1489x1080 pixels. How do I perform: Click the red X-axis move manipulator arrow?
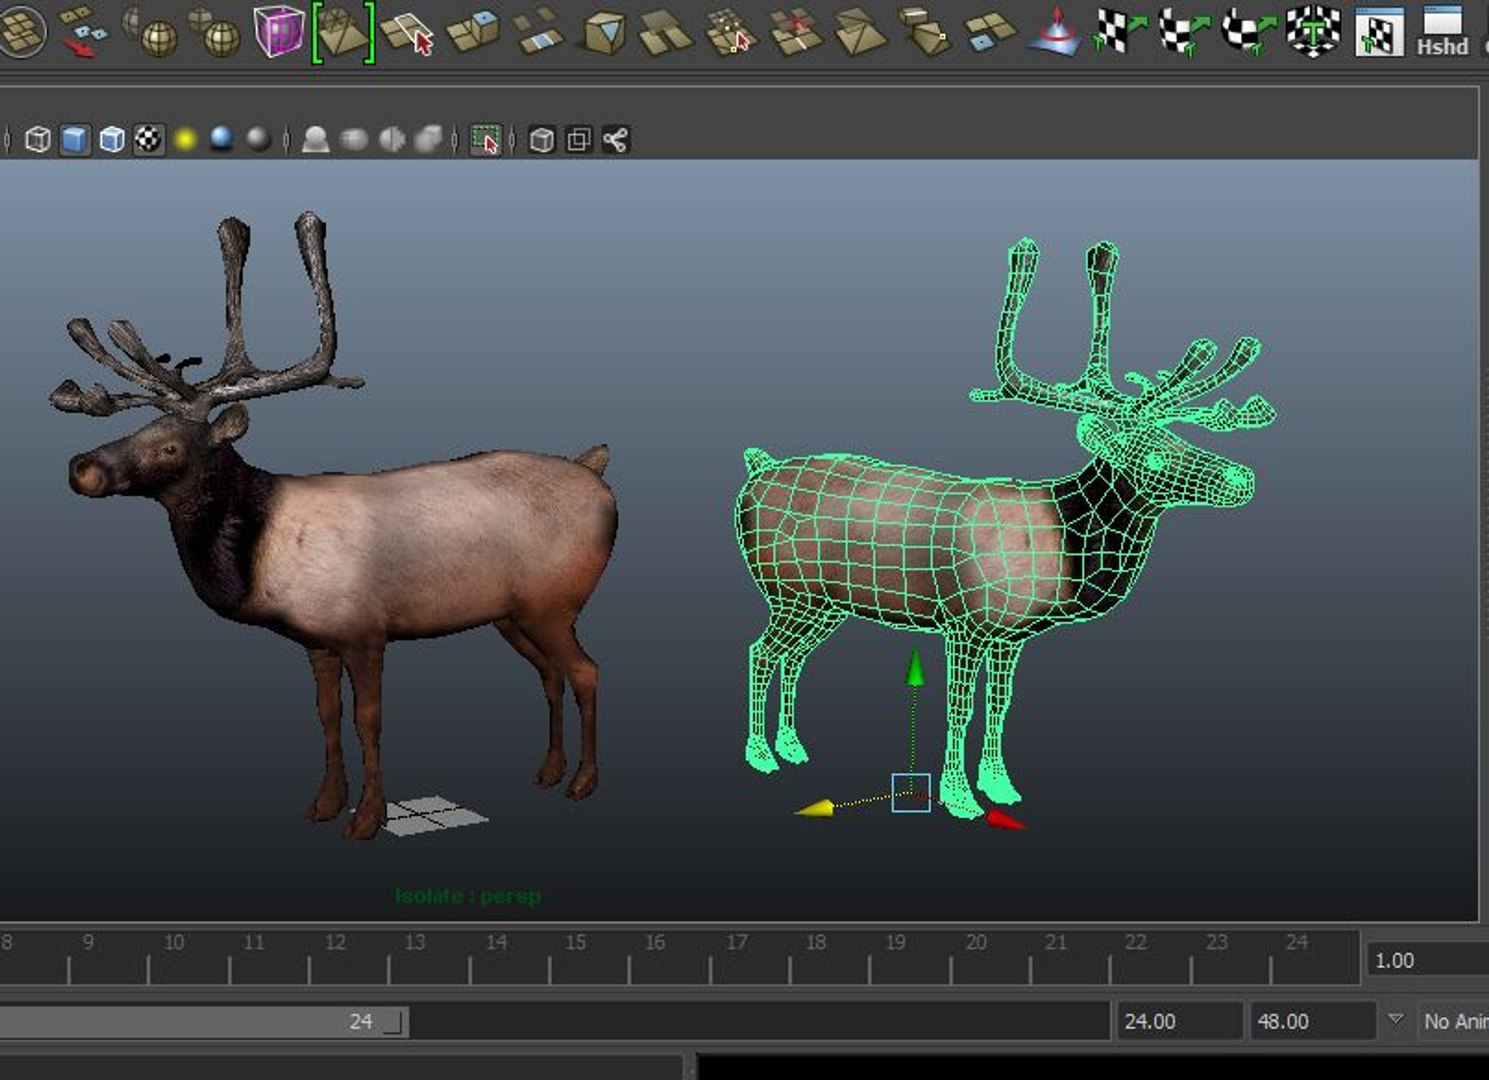tap(1005, 819)
